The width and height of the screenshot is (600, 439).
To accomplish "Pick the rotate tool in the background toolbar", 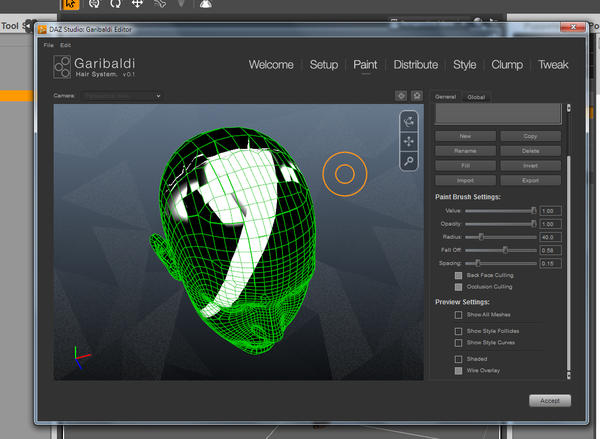I will tap(115, 4).
